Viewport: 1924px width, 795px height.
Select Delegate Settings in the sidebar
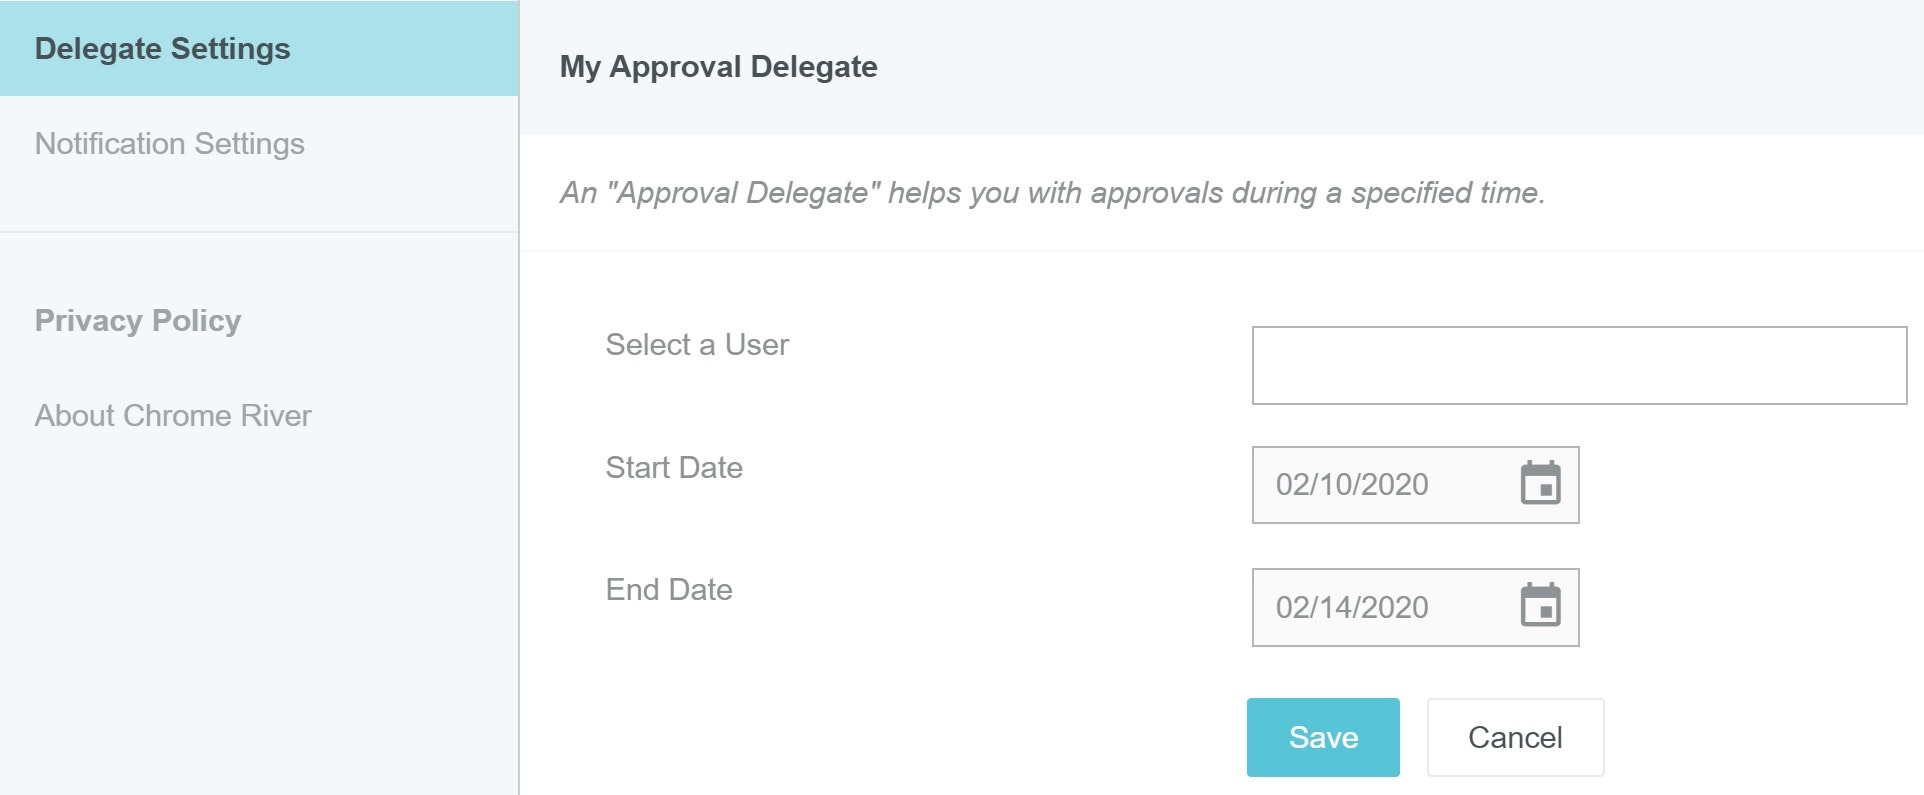pyautogui.click(x=162, y=48)
